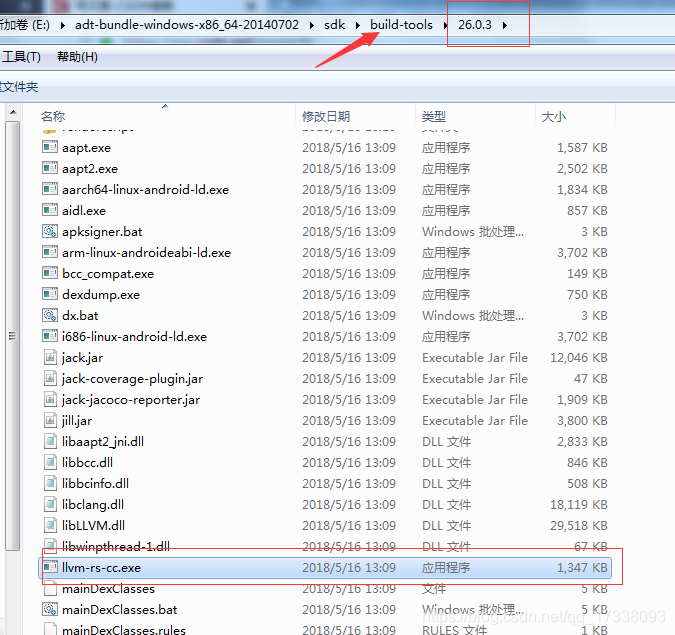675x635 pixels.
Task: Click the aidl.exe application icon
Action: click(x=50, y=210)
